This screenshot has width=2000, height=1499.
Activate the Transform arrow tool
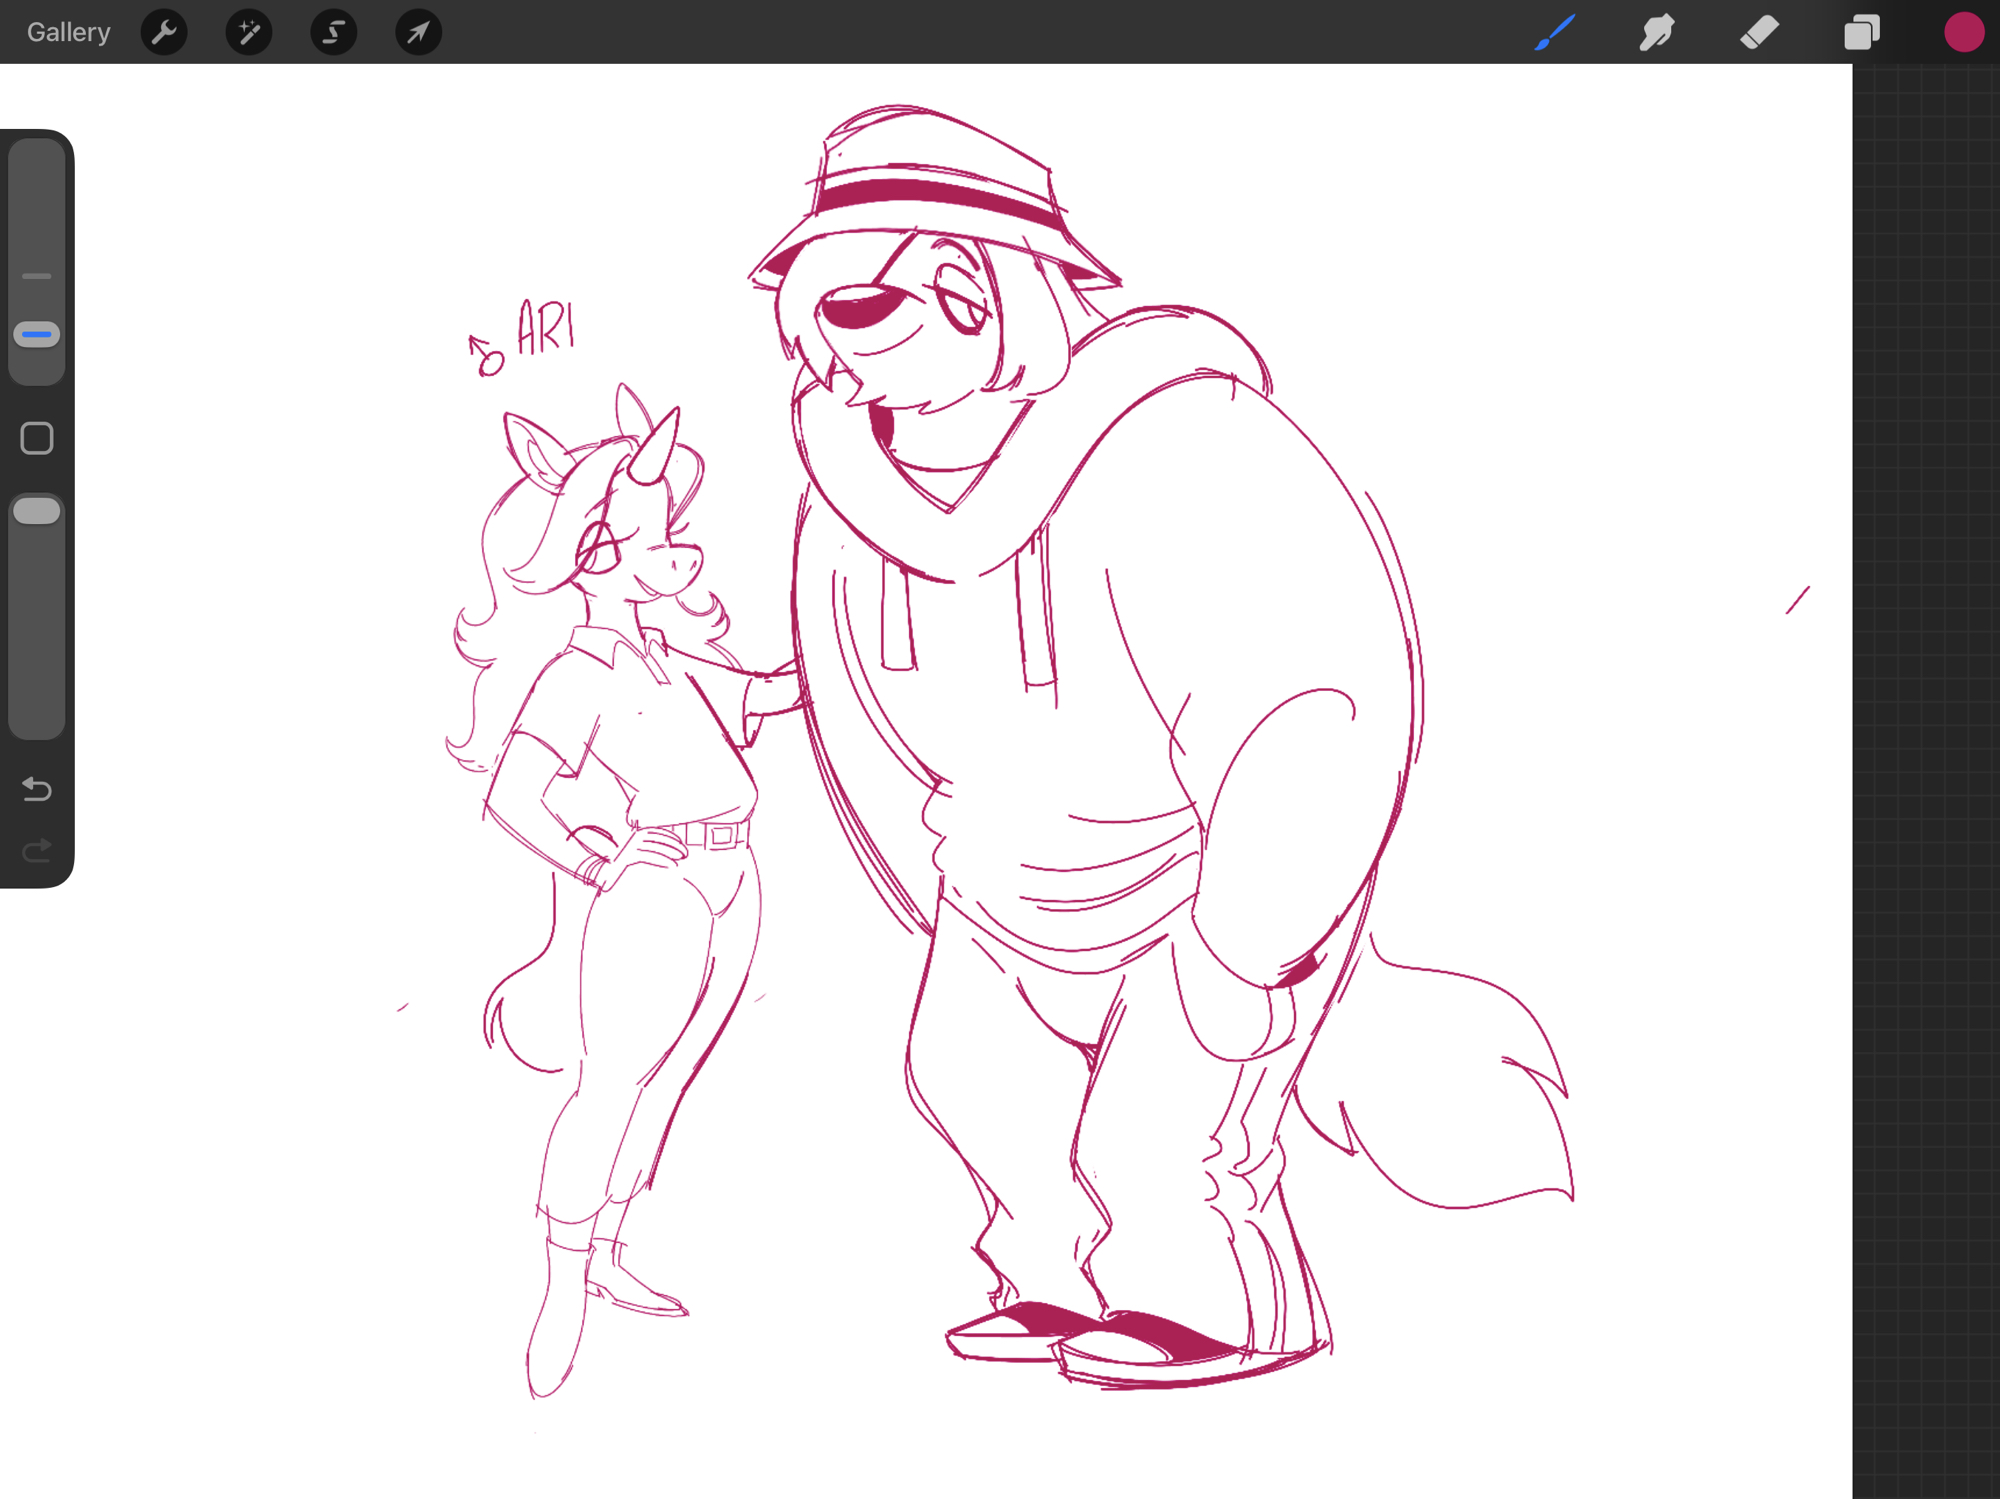tap(418, 32)
